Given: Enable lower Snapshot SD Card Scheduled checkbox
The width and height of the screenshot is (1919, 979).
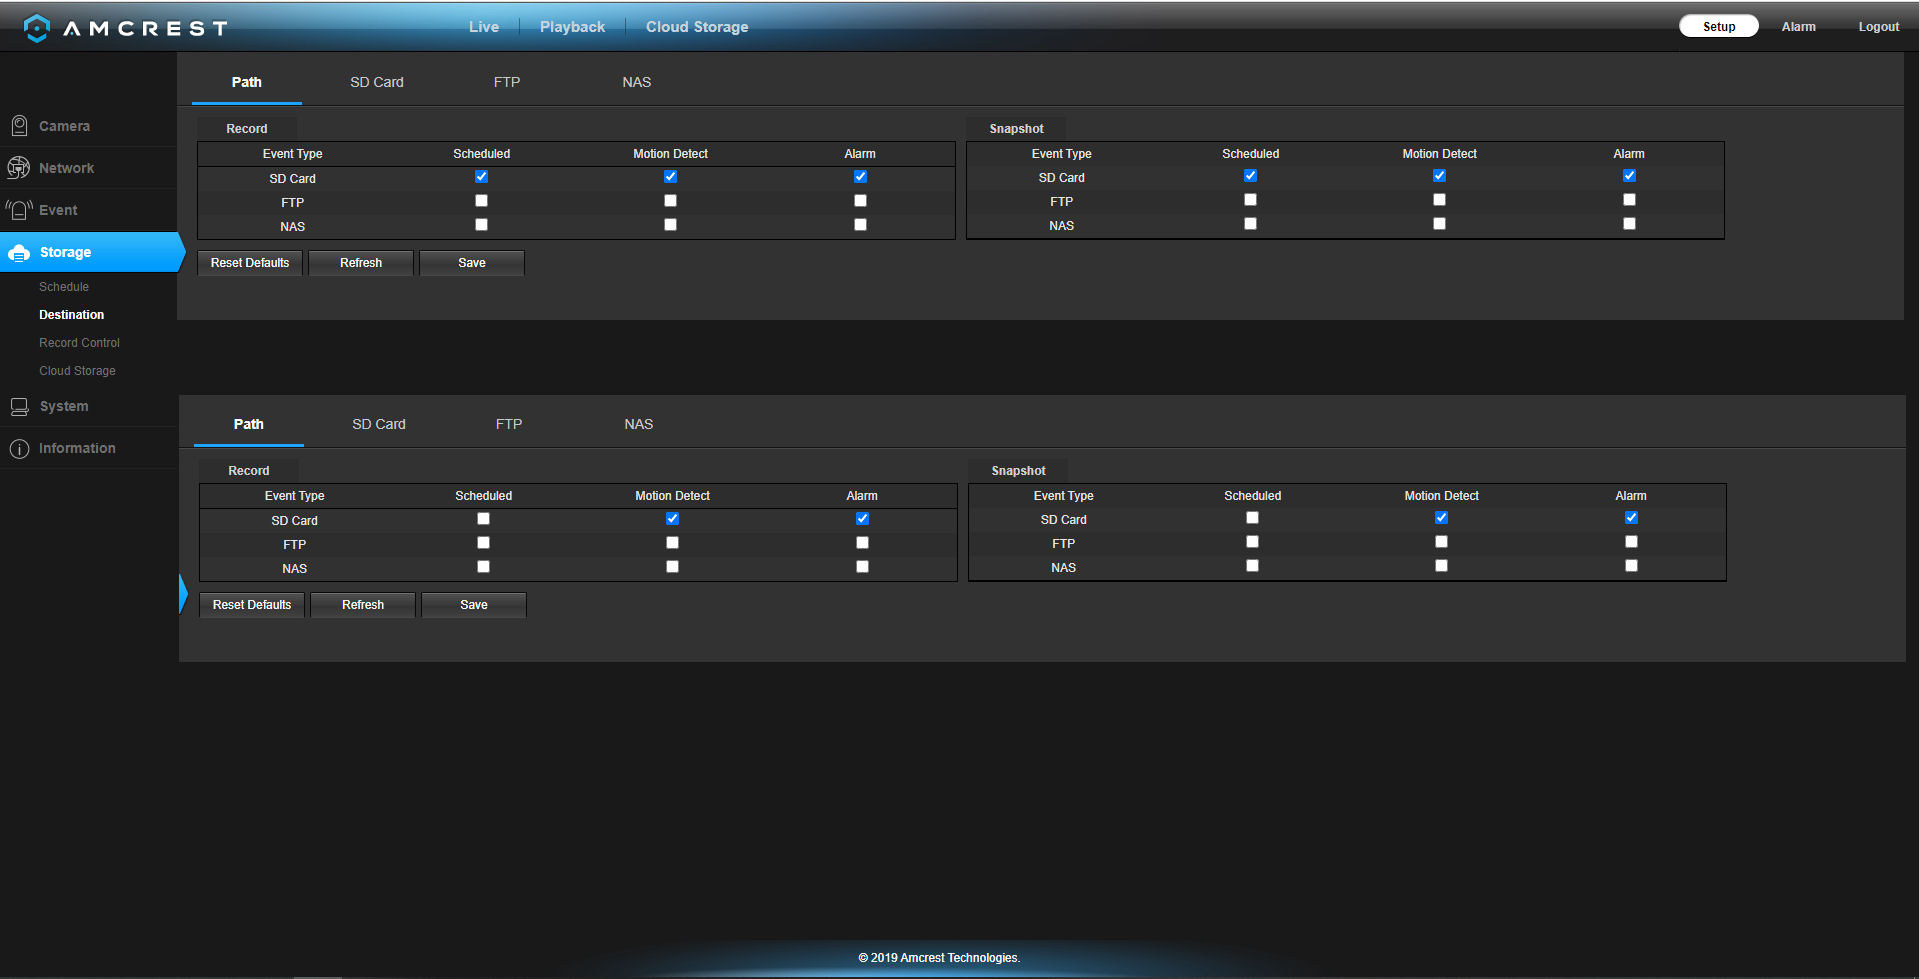Looking at the screenshot, I should [1252, 518].
